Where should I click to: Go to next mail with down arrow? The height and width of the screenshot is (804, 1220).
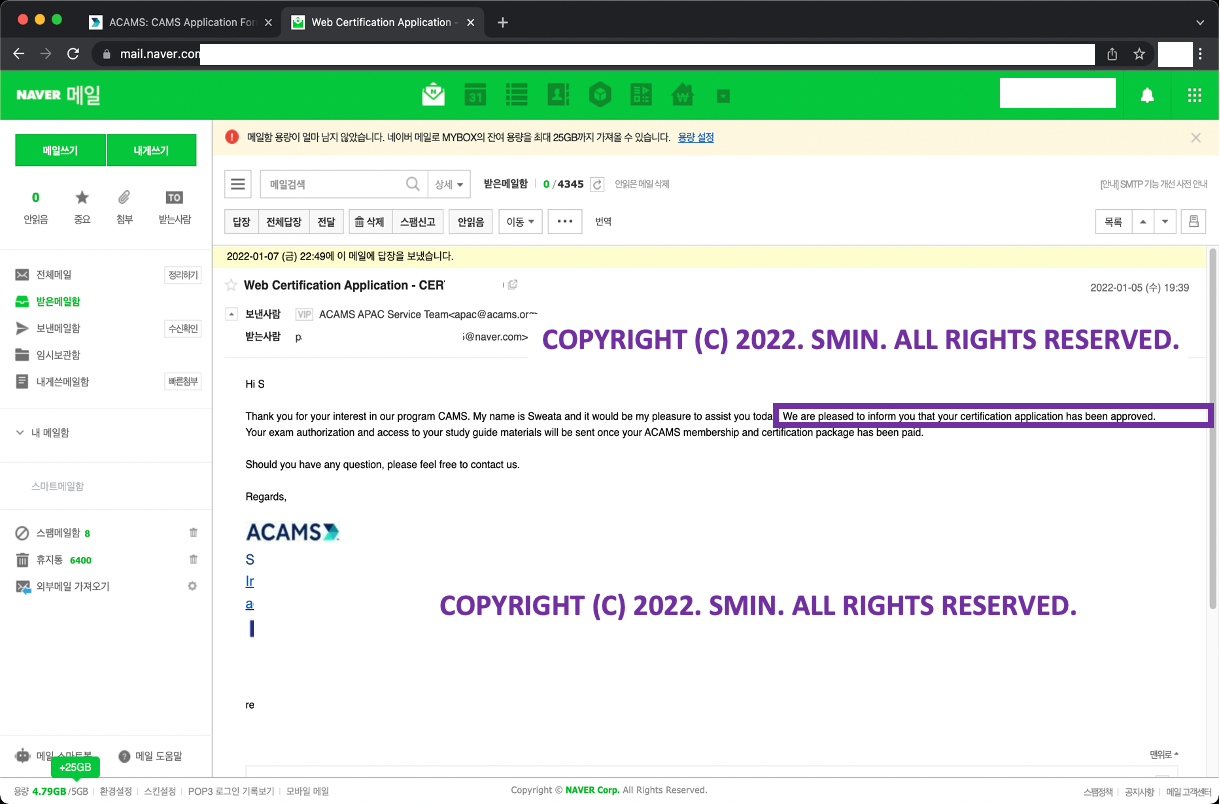[1165, 222]
